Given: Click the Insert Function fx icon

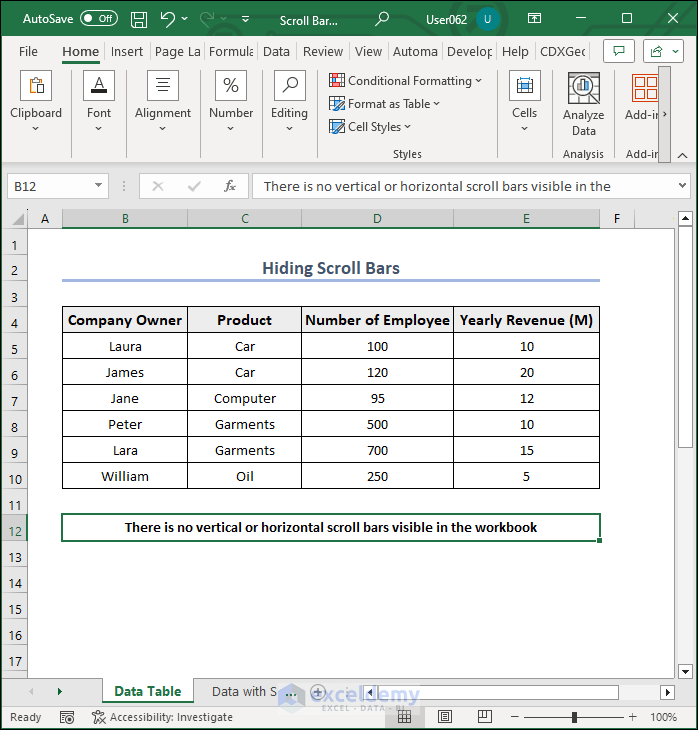Looking at the screenshot, I should pyautogui.click(x=230, y=186).
